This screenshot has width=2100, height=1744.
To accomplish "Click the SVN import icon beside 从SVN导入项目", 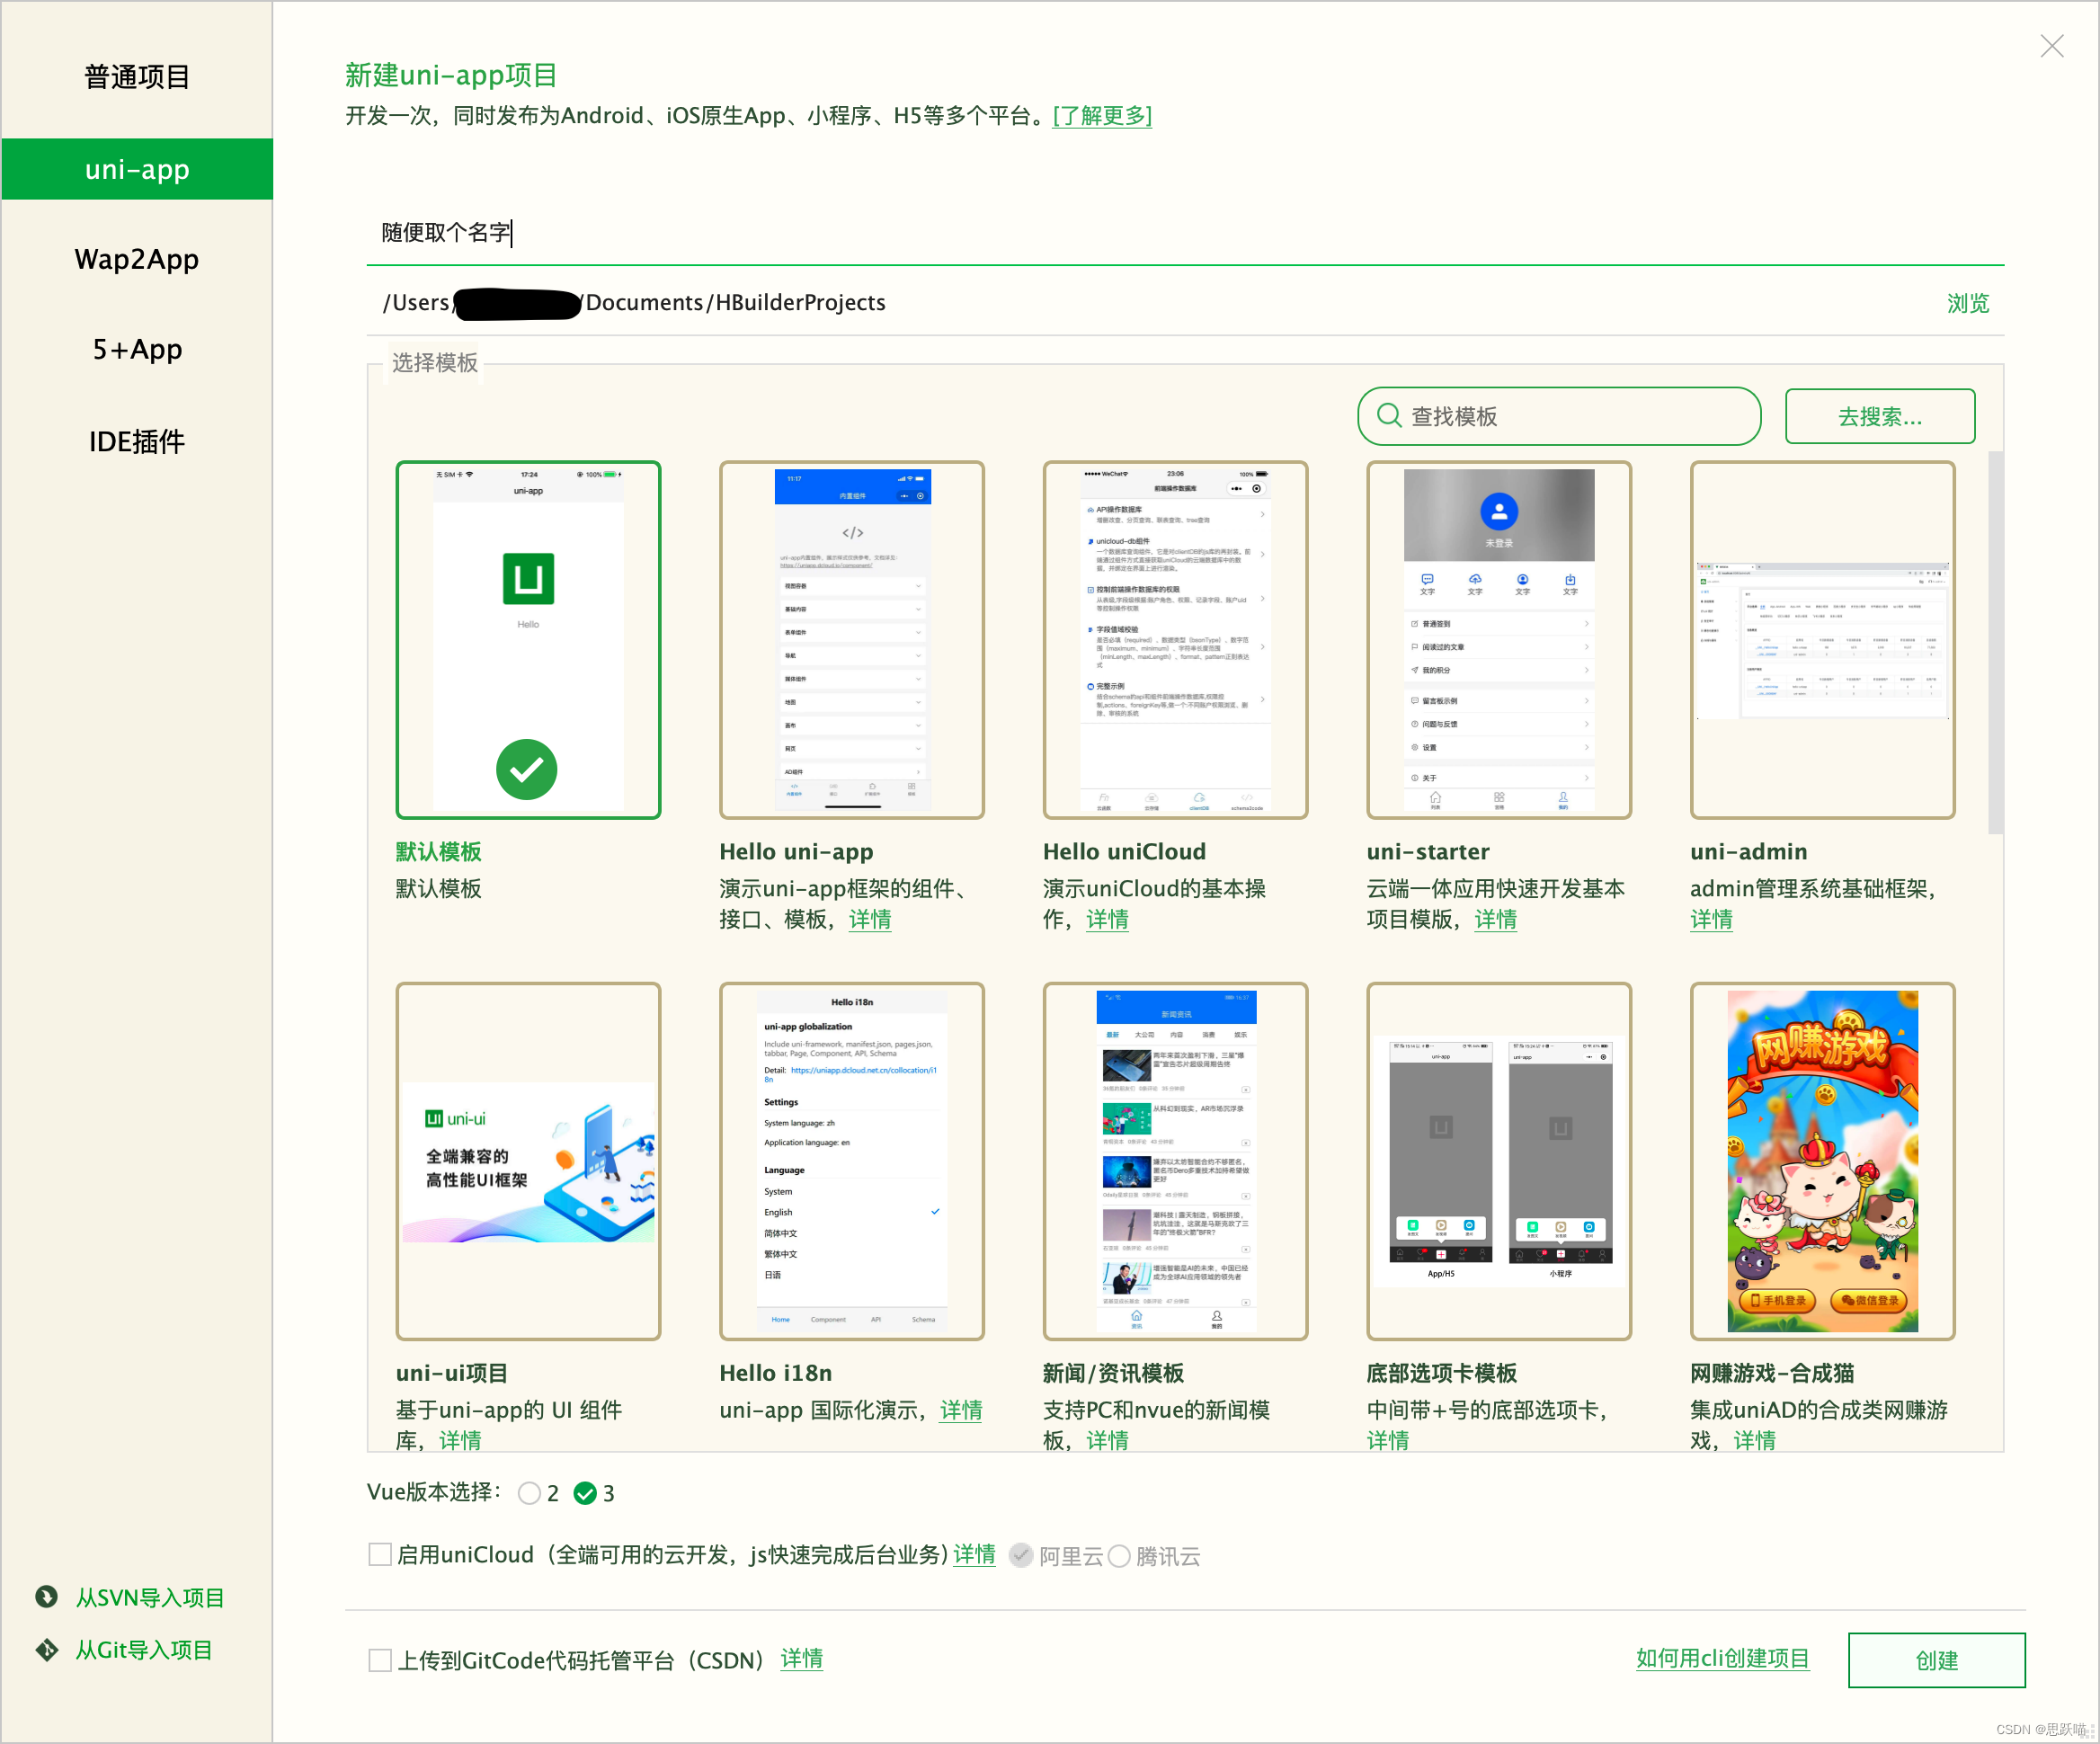I will pos(48,1597).
